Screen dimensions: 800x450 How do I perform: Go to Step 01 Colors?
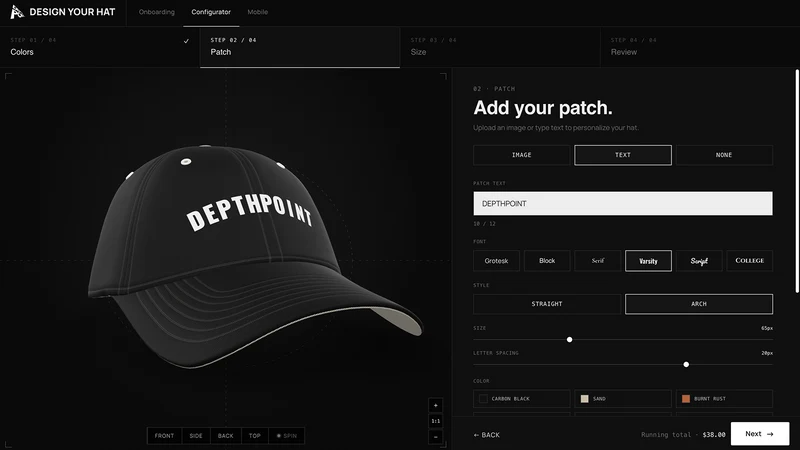[100, 47]
